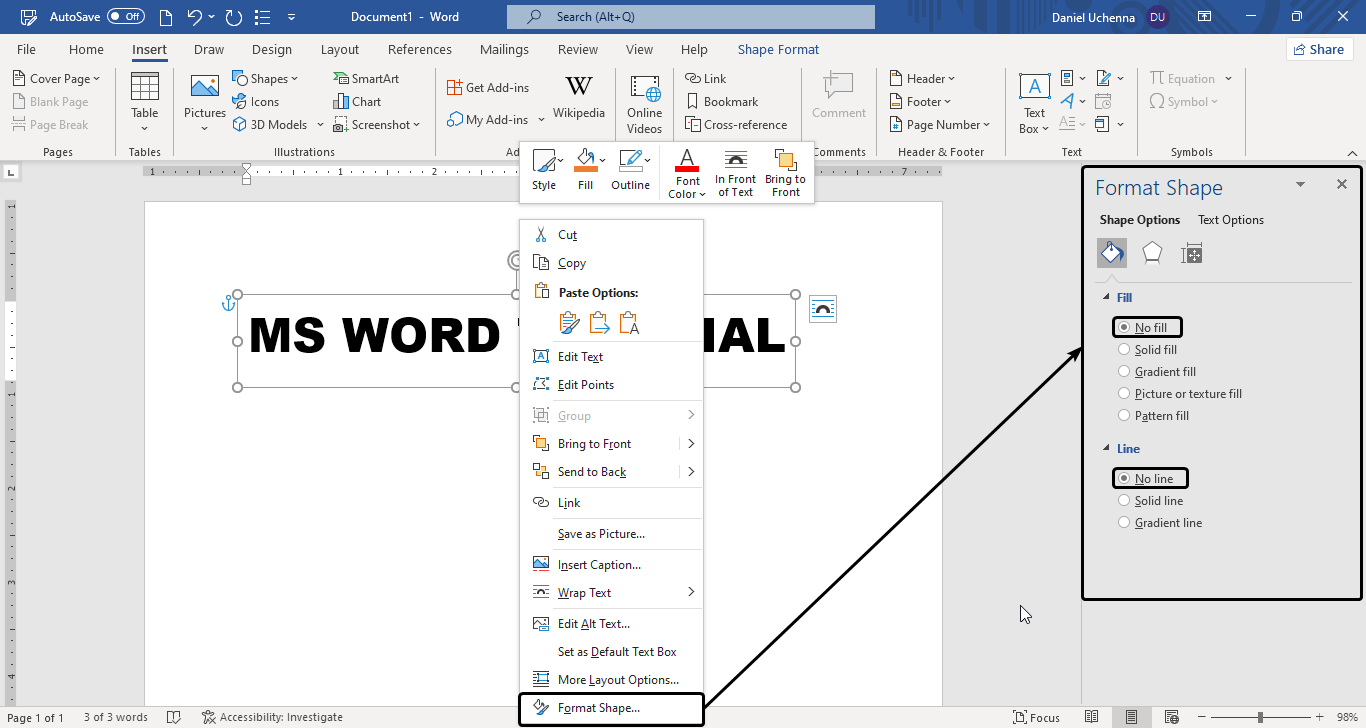Viewport: 1366px width, 728px height.
Task: Click the zoom slider in status bar
Action: click(x=1260, y=717)
